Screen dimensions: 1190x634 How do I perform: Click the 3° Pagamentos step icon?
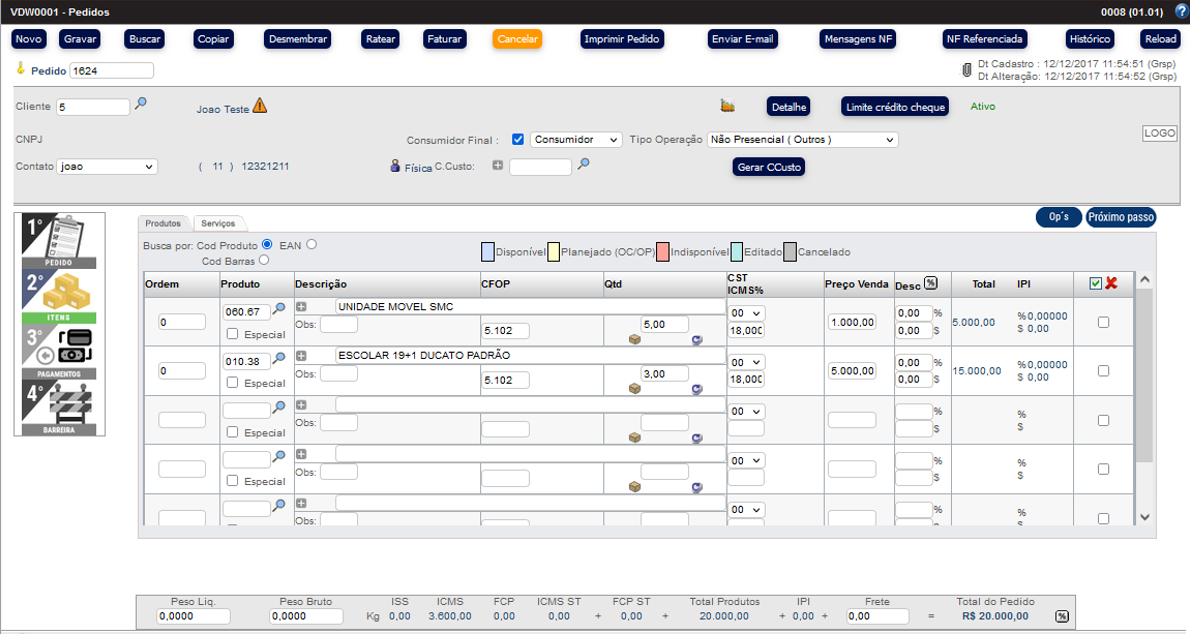click(x=60, y=350)
